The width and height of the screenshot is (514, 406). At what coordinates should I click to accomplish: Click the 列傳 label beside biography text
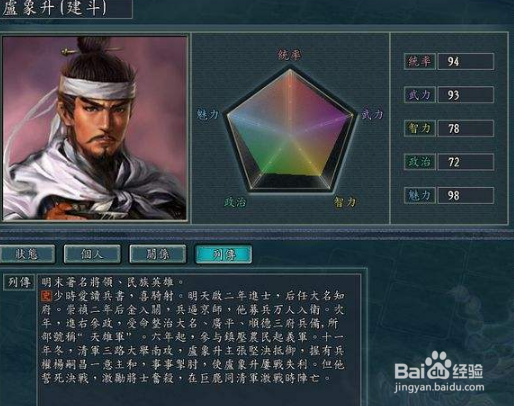[19, 282]
